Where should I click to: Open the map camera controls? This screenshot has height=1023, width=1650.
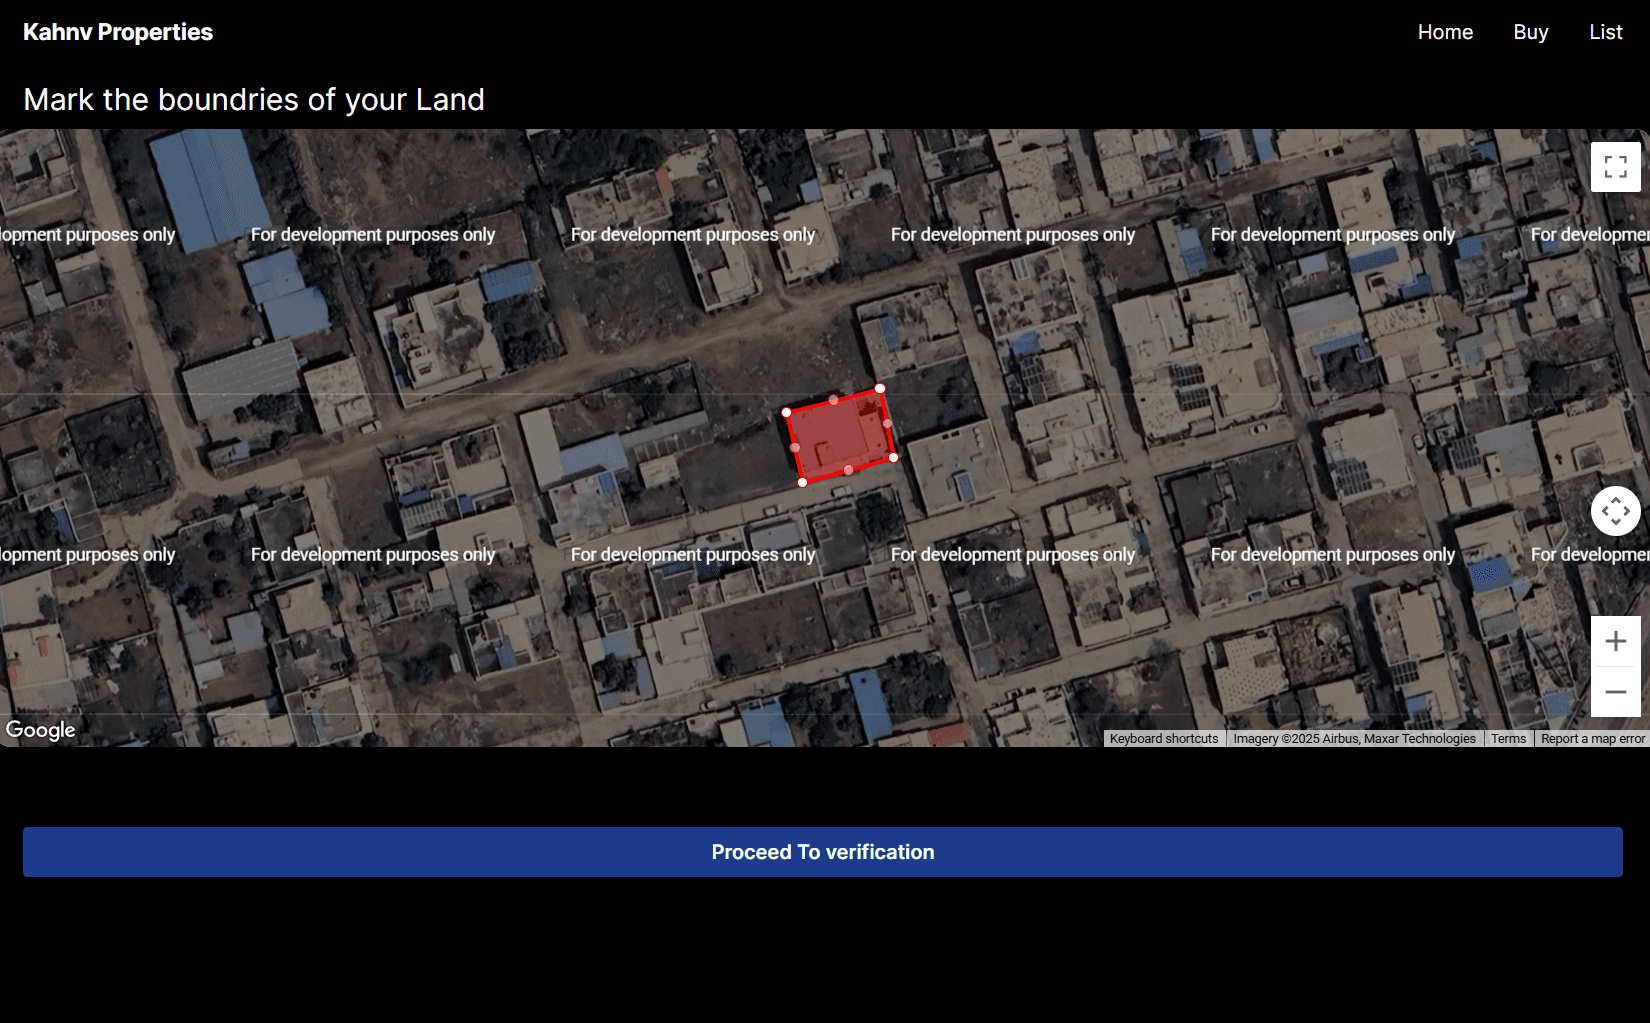(x=1615, y=511)
